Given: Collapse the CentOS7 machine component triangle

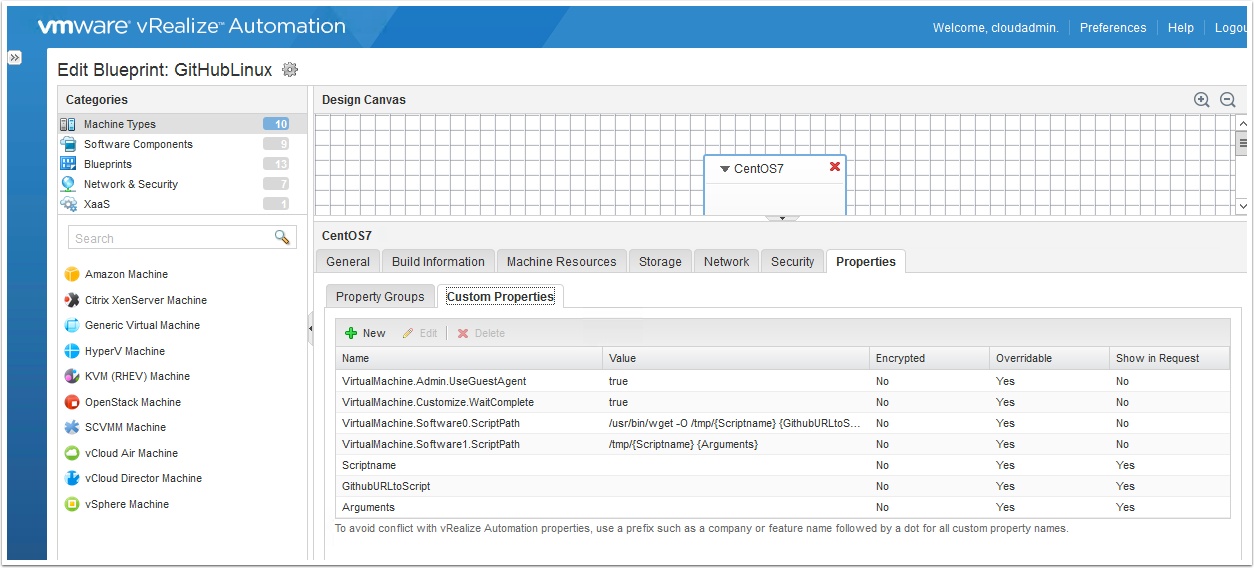Looking at the screenshot, I should click(x=725, y=169).
